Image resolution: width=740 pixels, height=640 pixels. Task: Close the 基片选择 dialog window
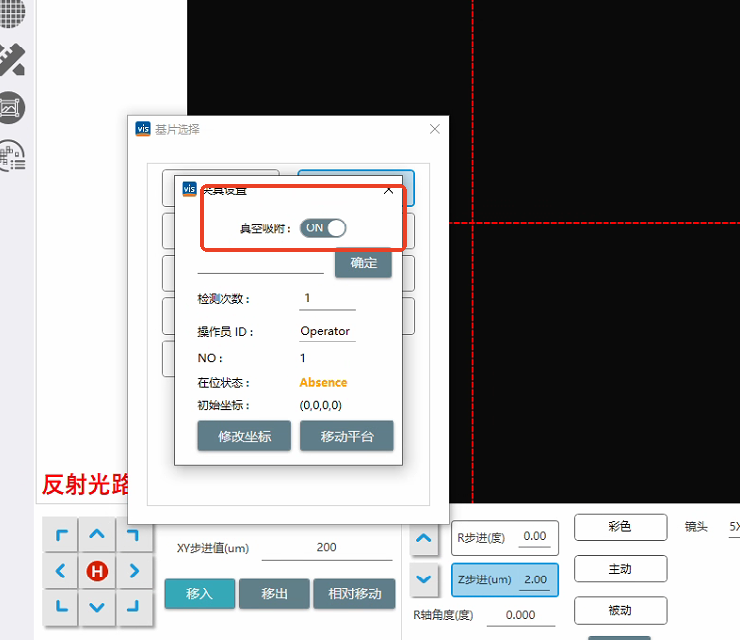435,129
